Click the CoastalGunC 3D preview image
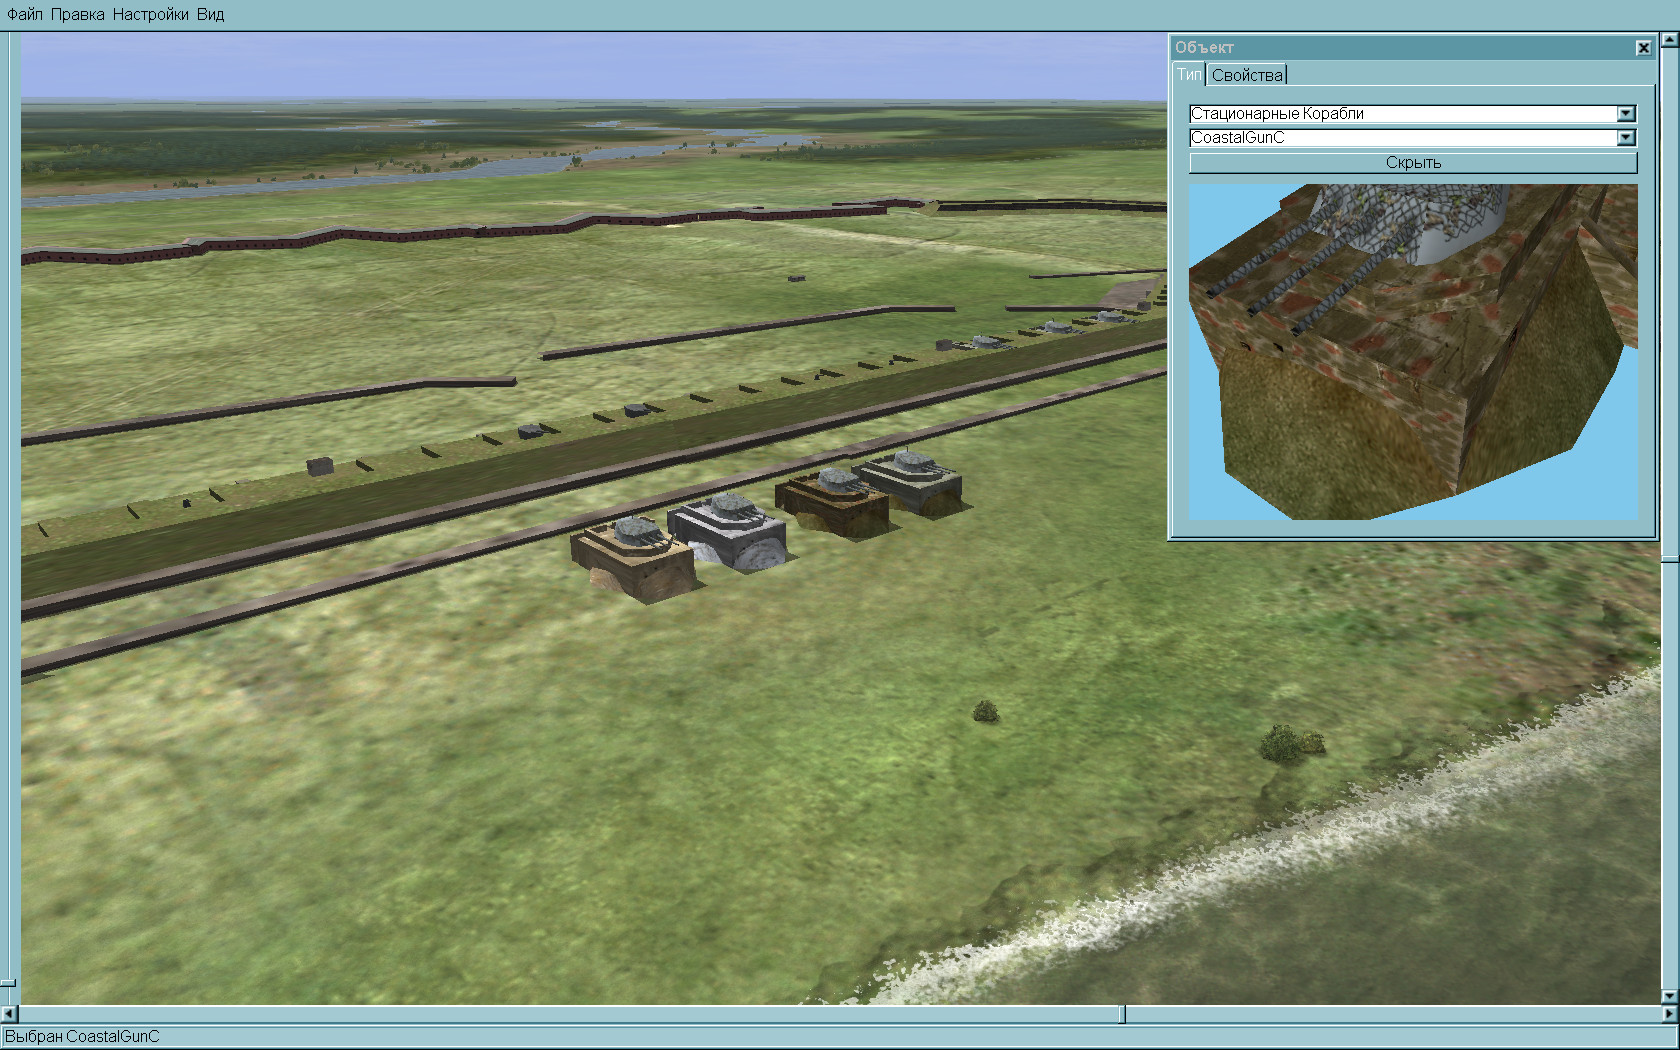1680x1050 pixels. pyautogui.click(x=1413, y=351)
